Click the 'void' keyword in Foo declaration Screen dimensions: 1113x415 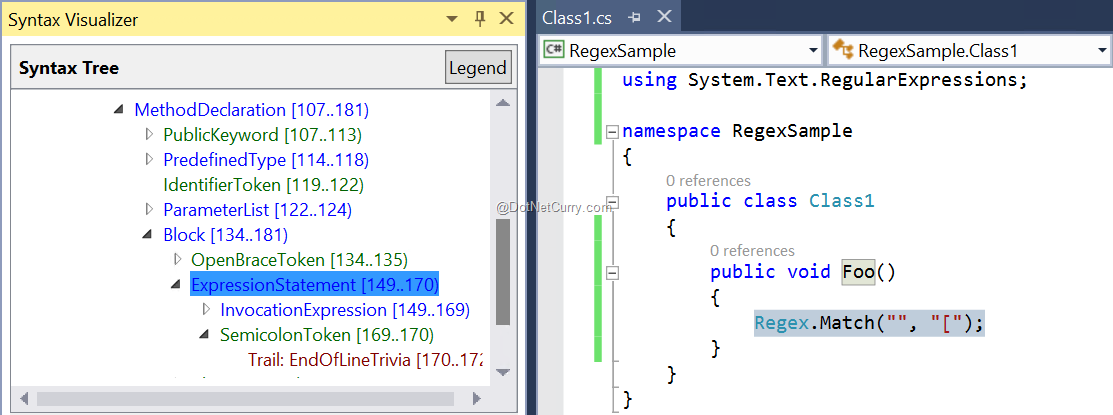pyautogui.click(x=808, y=272)
